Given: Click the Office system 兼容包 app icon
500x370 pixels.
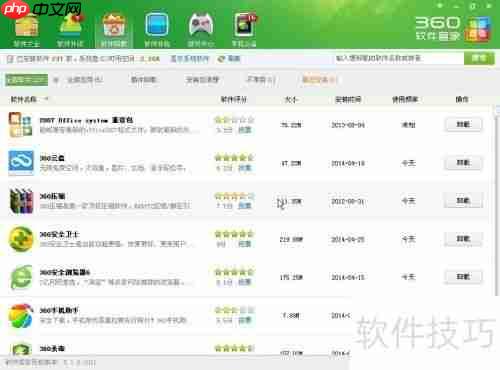Looking at the screenshot, I should click(21, 125).
